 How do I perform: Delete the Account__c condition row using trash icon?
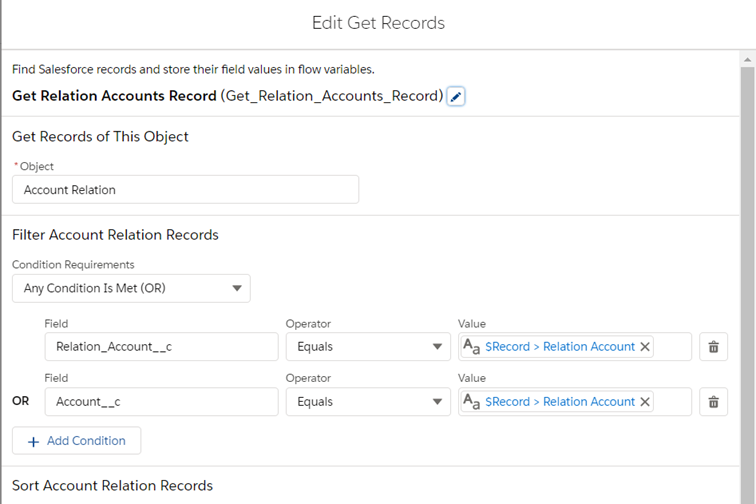[x=713, y=402]
